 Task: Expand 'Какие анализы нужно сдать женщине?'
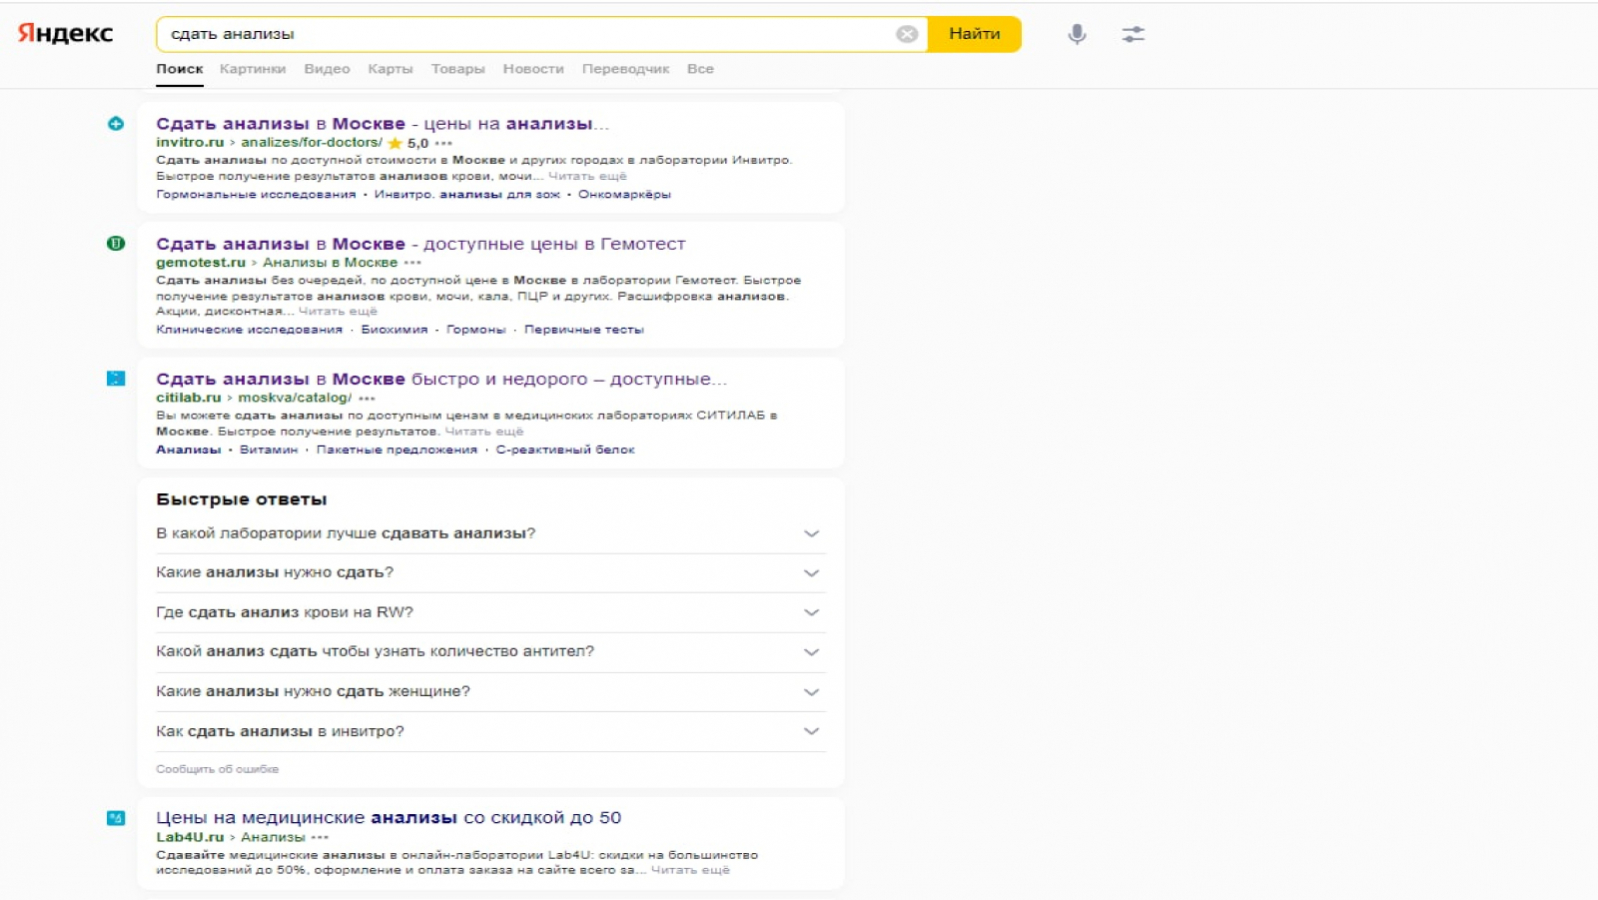490,692
